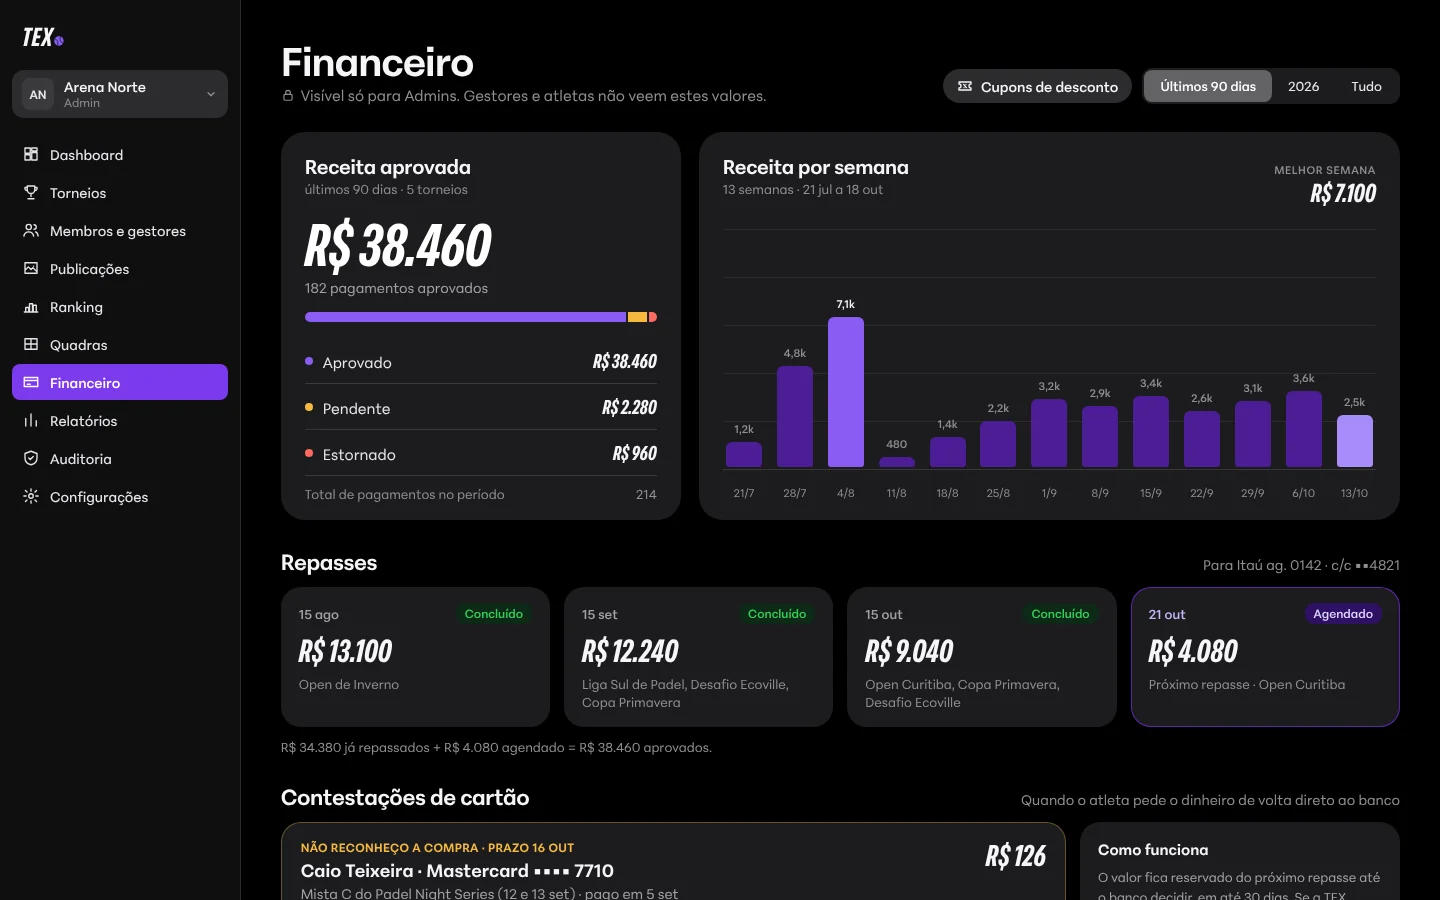Open Membros e gestores page
The image size is (1440, 900).
coord(120,231)
